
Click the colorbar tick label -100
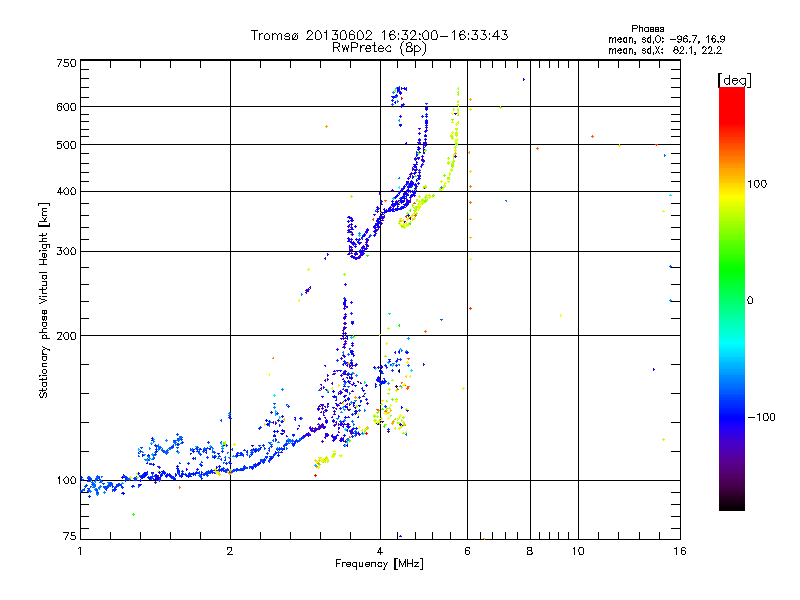pyautogui.click(x=765, y=416)
